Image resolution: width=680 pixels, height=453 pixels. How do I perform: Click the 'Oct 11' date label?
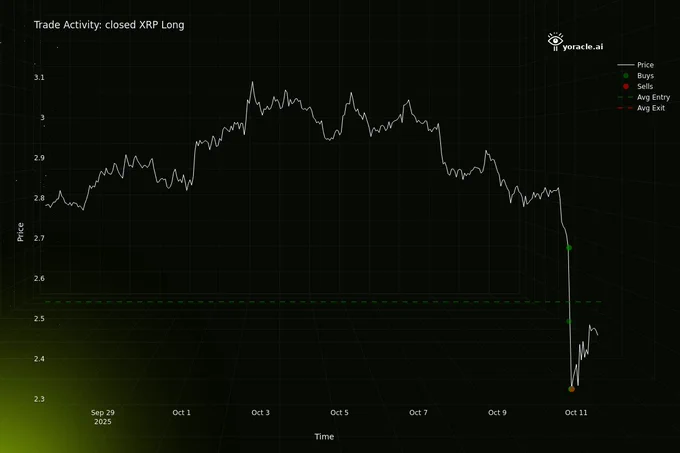pyautogui.click(x=576, y=413)
